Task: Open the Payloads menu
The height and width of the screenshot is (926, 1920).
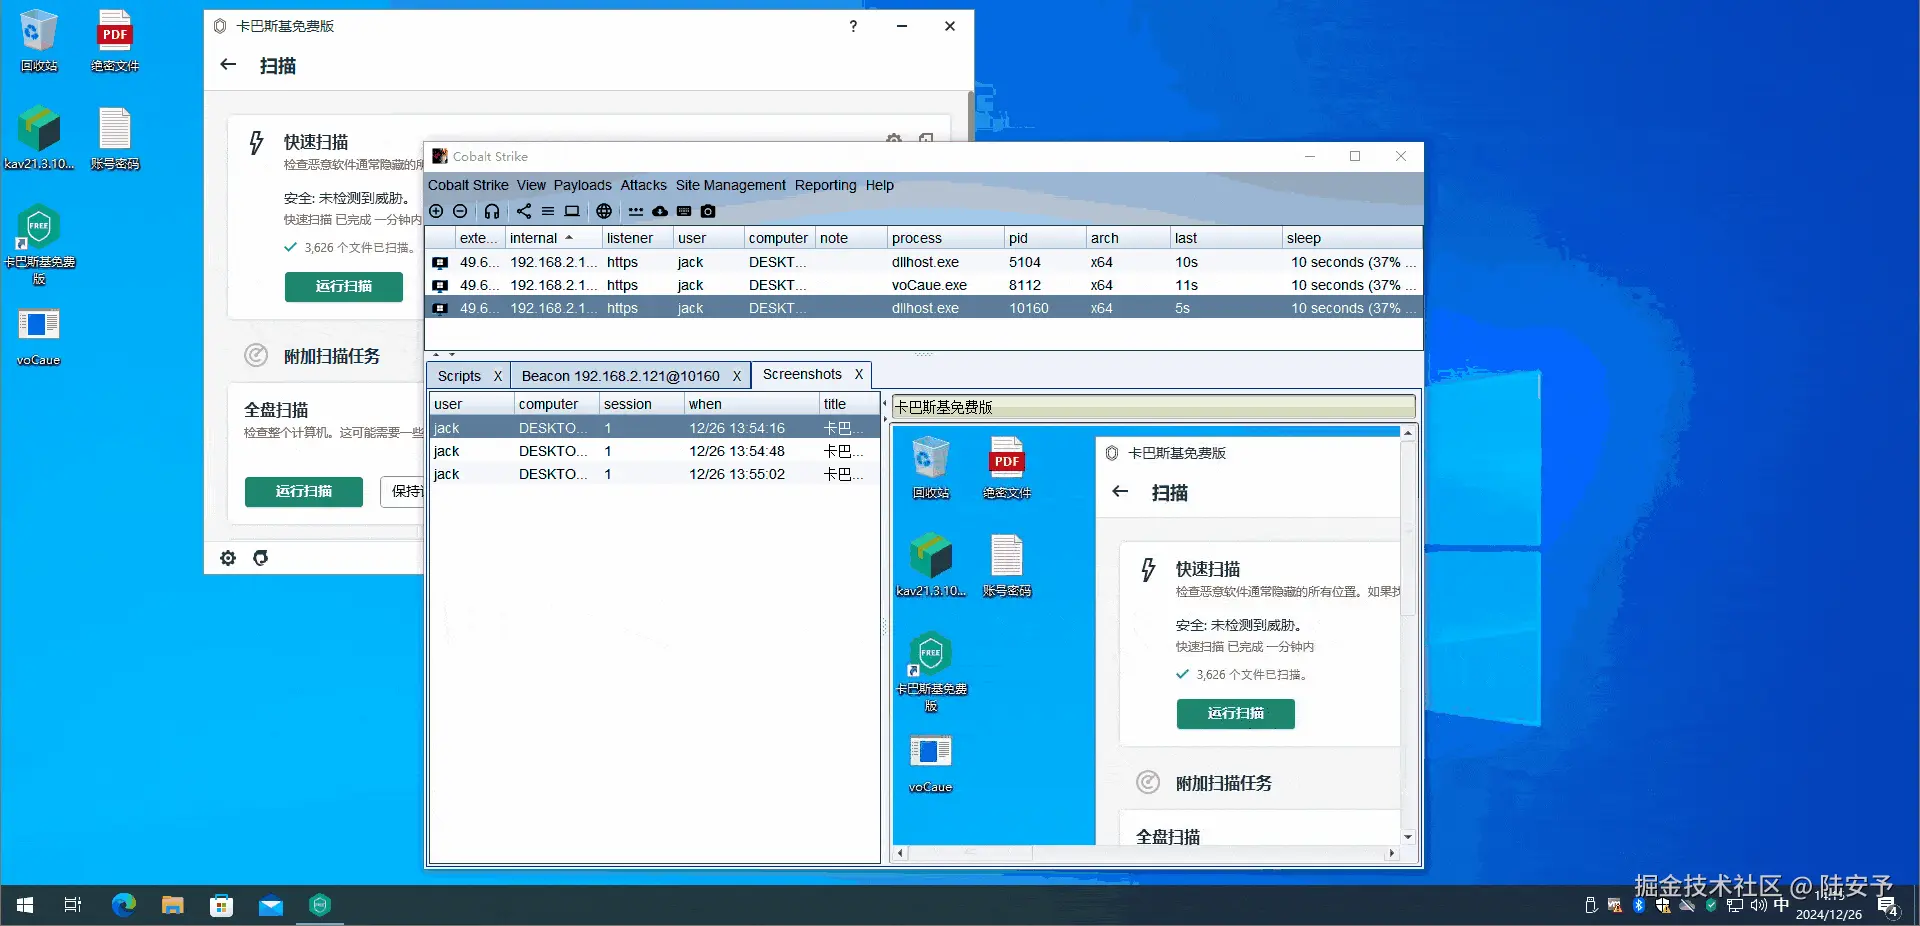Action: pyautogui.click(x=583, y=185)
